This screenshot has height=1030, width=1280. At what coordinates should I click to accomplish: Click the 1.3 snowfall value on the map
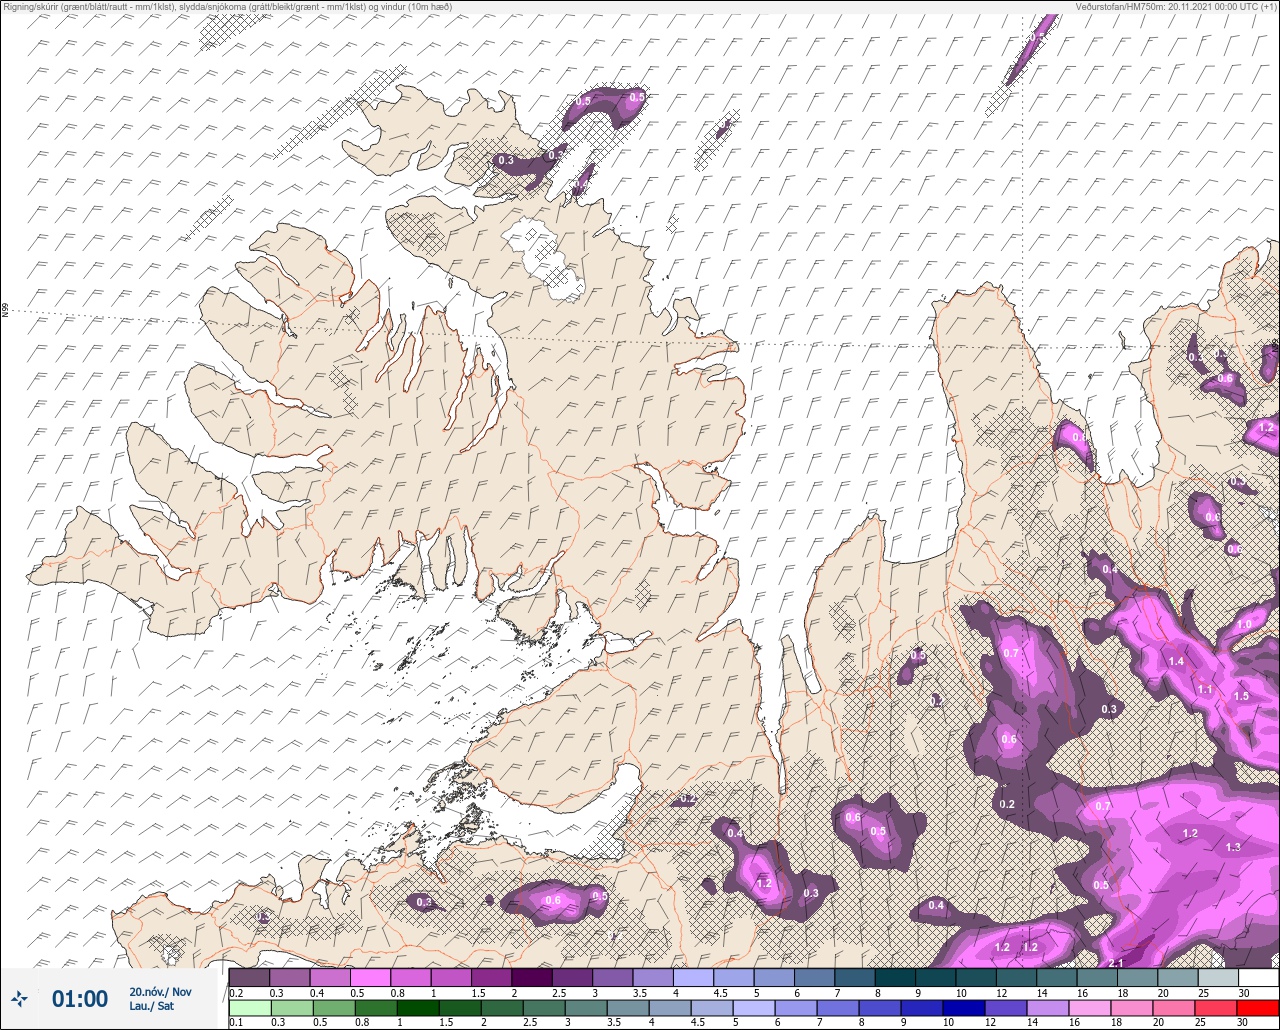coord(1233,847)
